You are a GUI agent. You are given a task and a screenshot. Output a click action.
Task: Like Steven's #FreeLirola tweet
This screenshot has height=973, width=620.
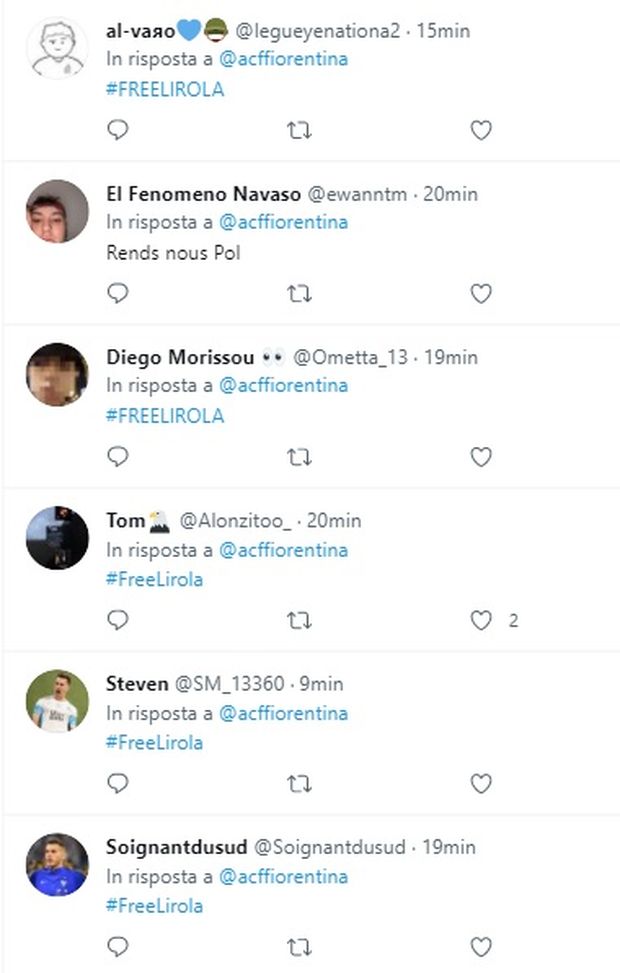pos(481,784)
